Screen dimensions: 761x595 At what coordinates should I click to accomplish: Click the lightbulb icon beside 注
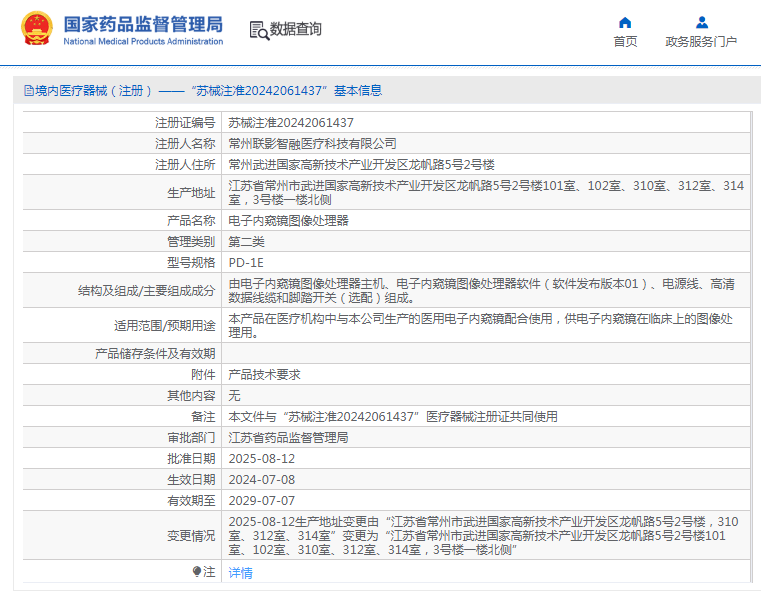click(197, 572)
